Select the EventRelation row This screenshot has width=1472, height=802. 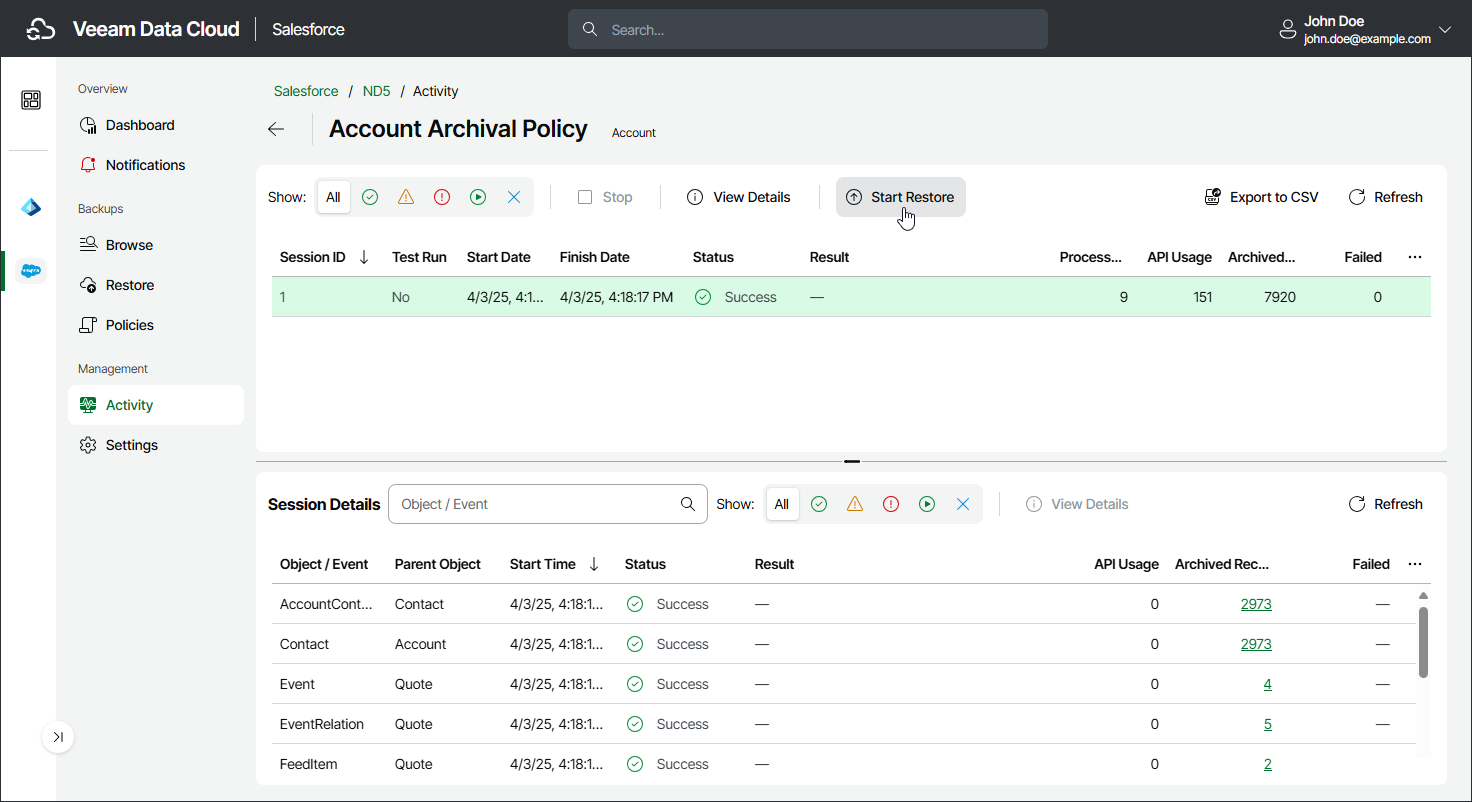click(x=844, y=724)
